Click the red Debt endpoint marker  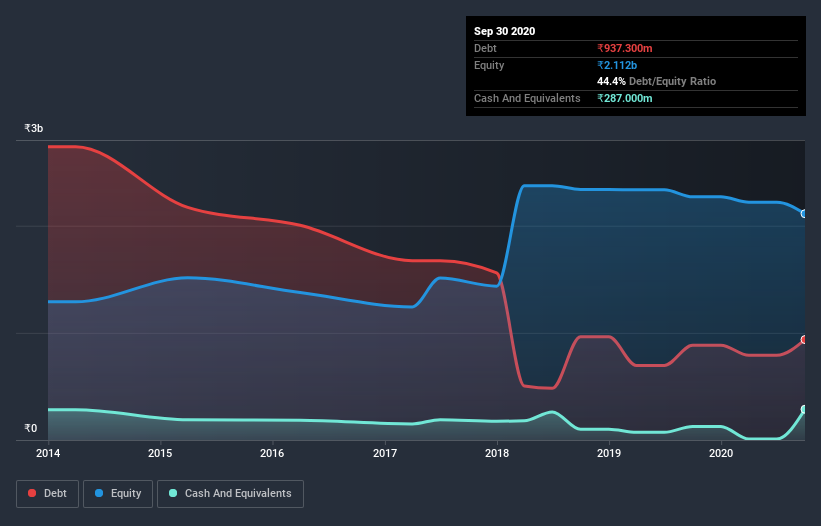click(x=804, y=340)
